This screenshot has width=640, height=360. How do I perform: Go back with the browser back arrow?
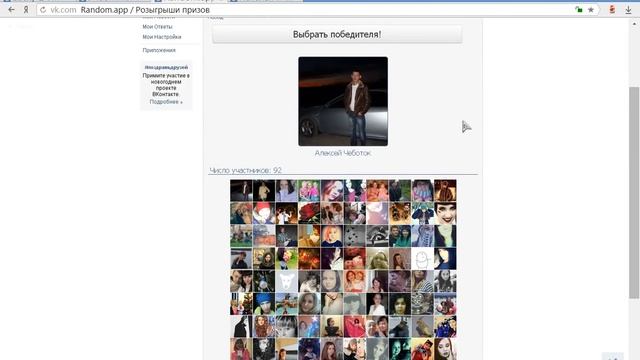pyautogui.click(x=11, y=9)
